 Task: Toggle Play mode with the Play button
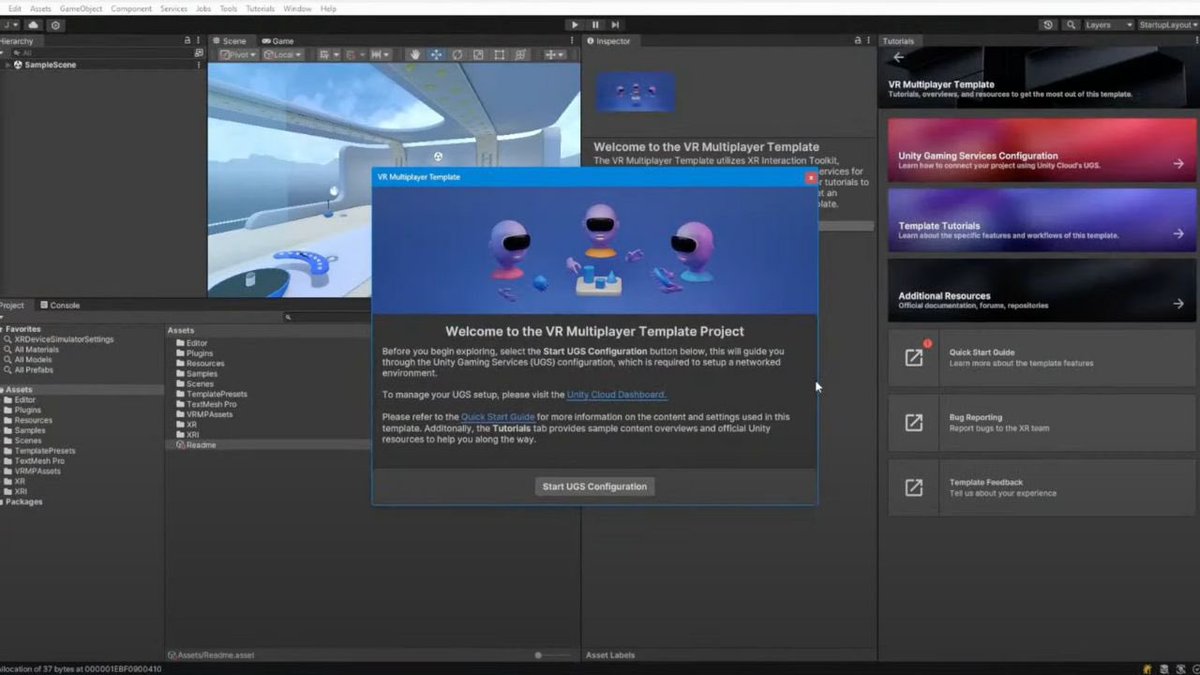click(x=575, y=24)
